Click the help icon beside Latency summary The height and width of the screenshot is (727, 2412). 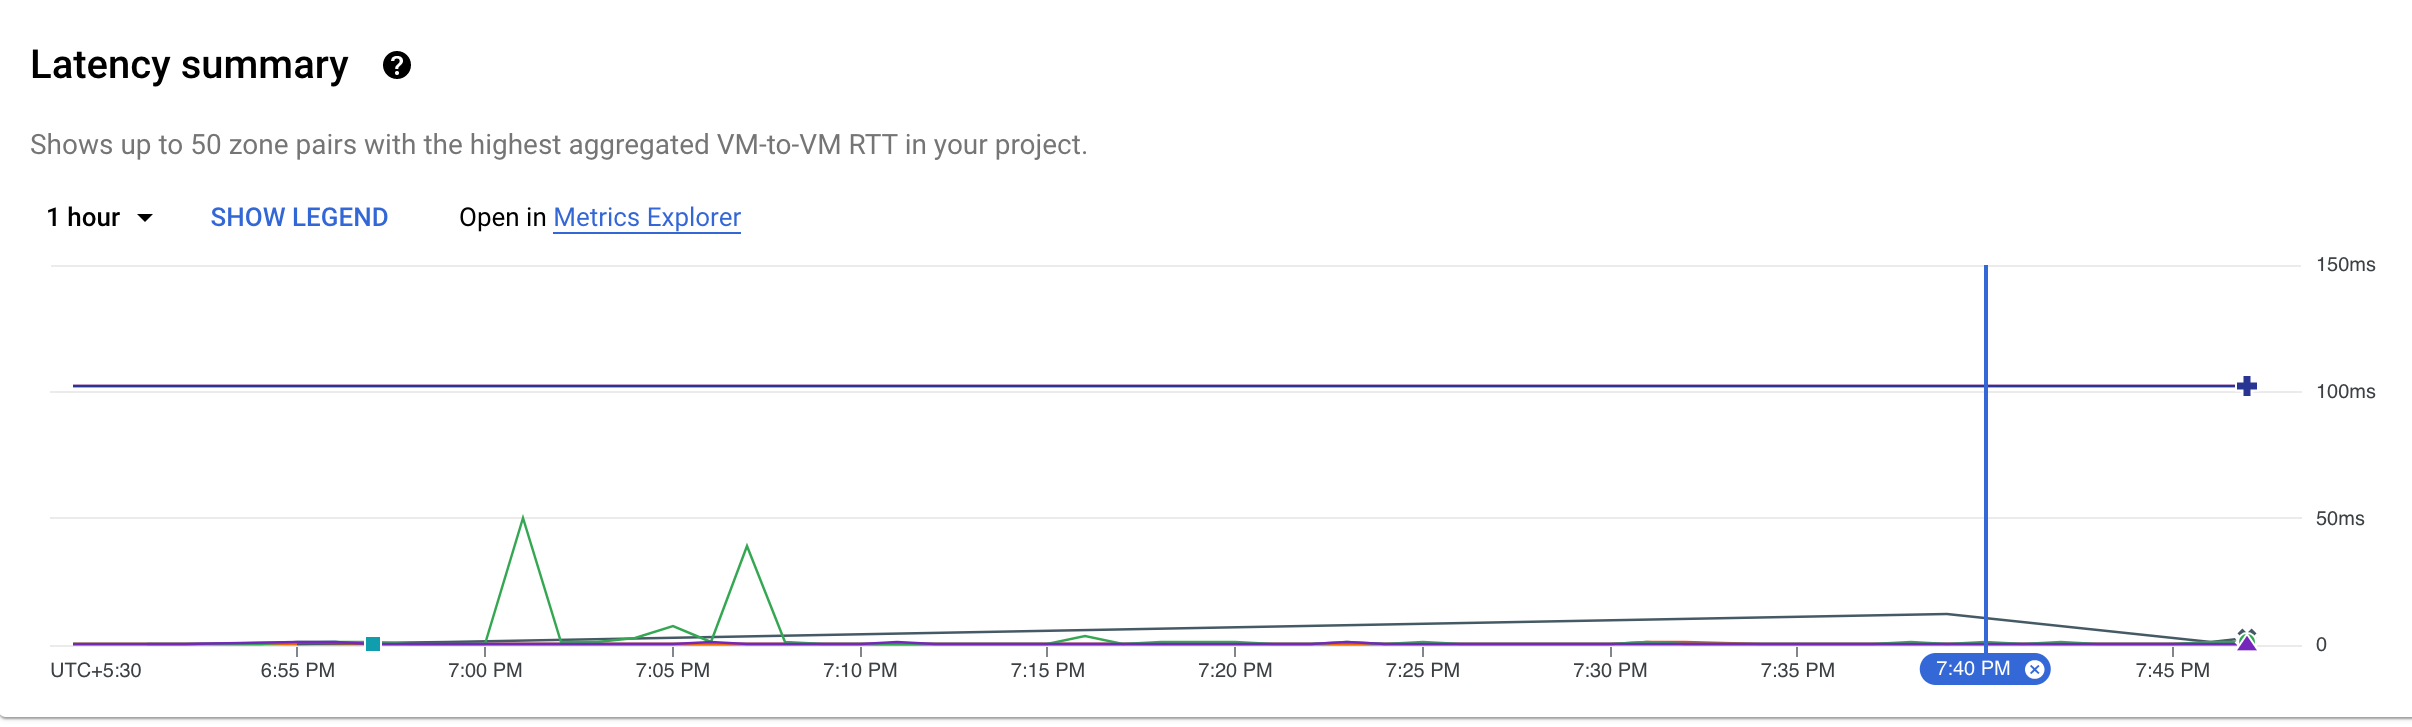[x=397, y=66]
